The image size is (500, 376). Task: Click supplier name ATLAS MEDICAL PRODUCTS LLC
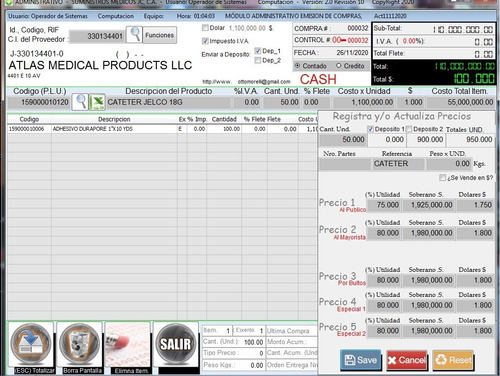[100, 65]
